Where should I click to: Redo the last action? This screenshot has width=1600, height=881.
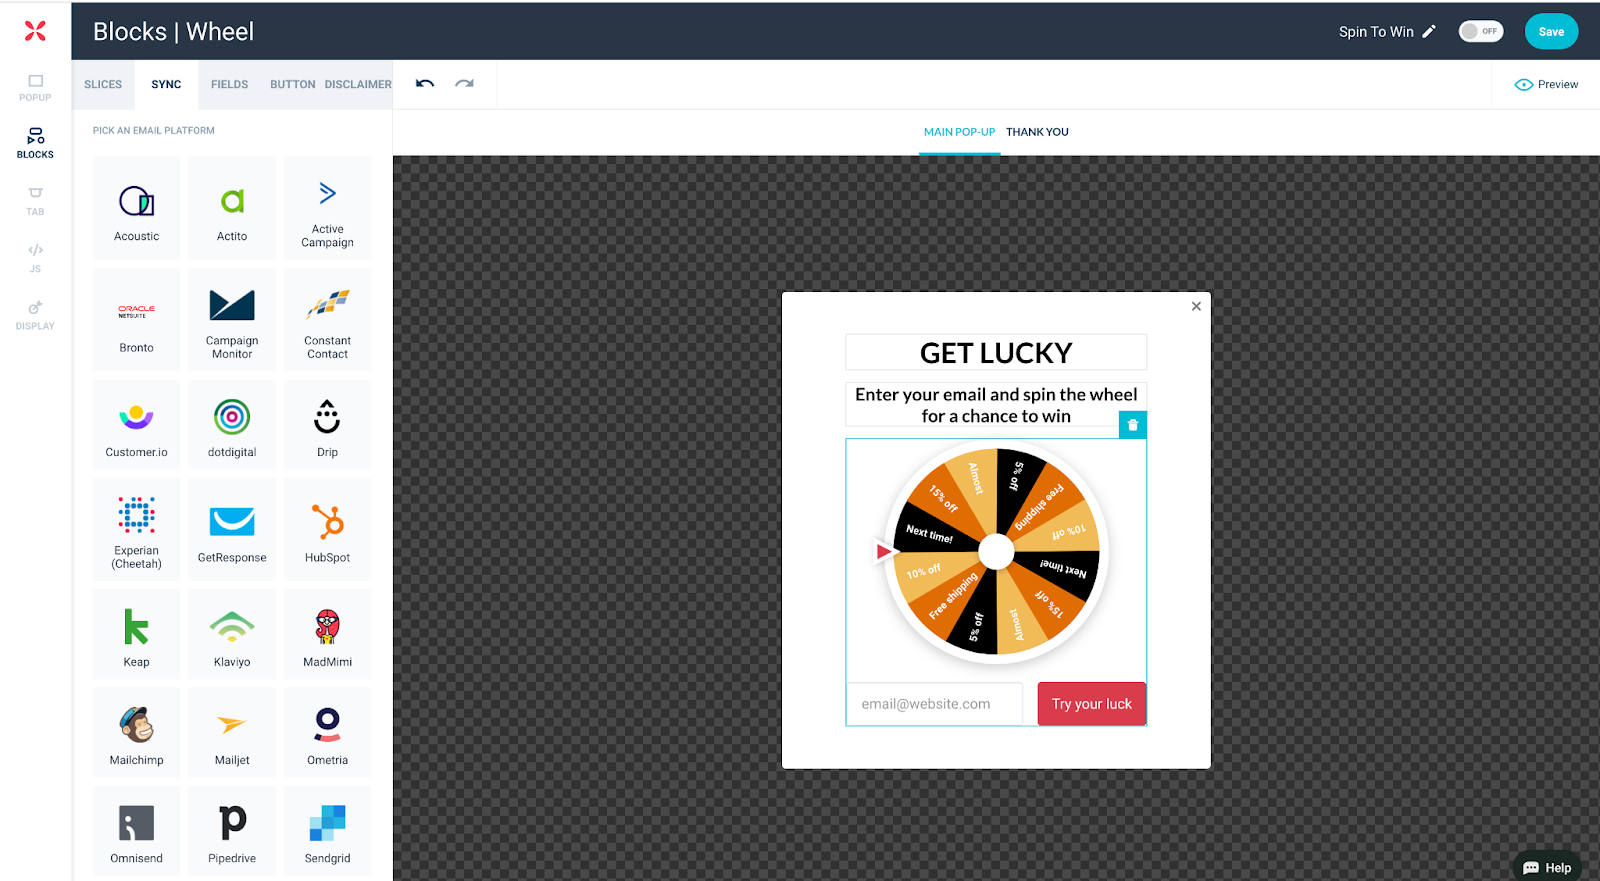click(464, 83)
